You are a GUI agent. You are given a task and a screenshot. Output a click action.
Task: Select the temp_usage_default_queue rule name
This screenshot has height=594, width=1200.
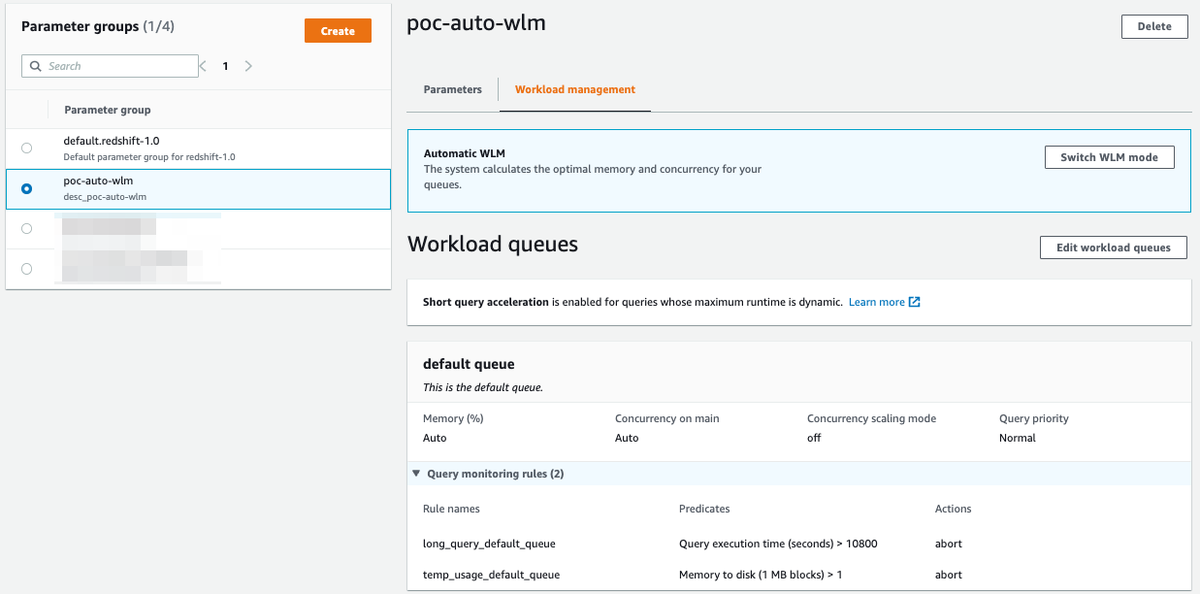[x=491, y=575]
